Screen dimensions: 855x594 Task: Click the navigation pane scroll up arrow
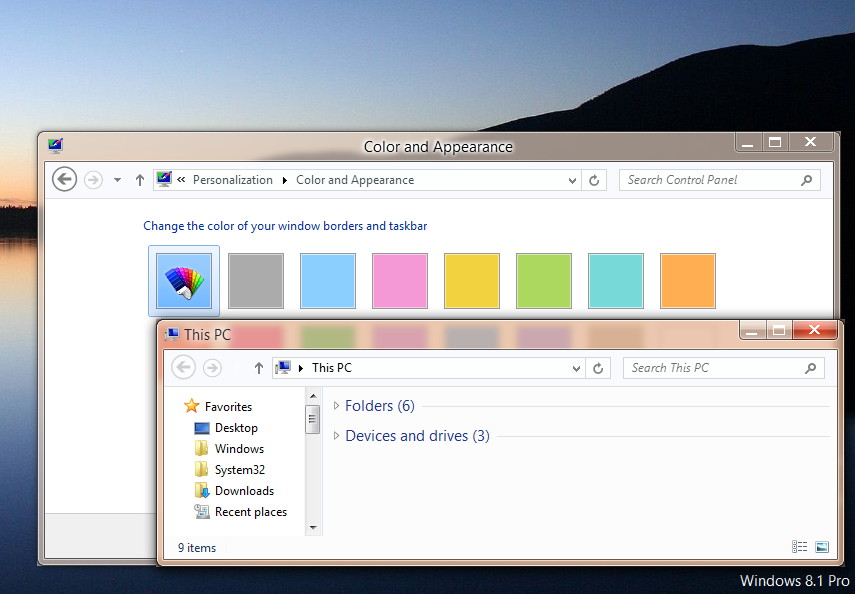click(313, 395)
